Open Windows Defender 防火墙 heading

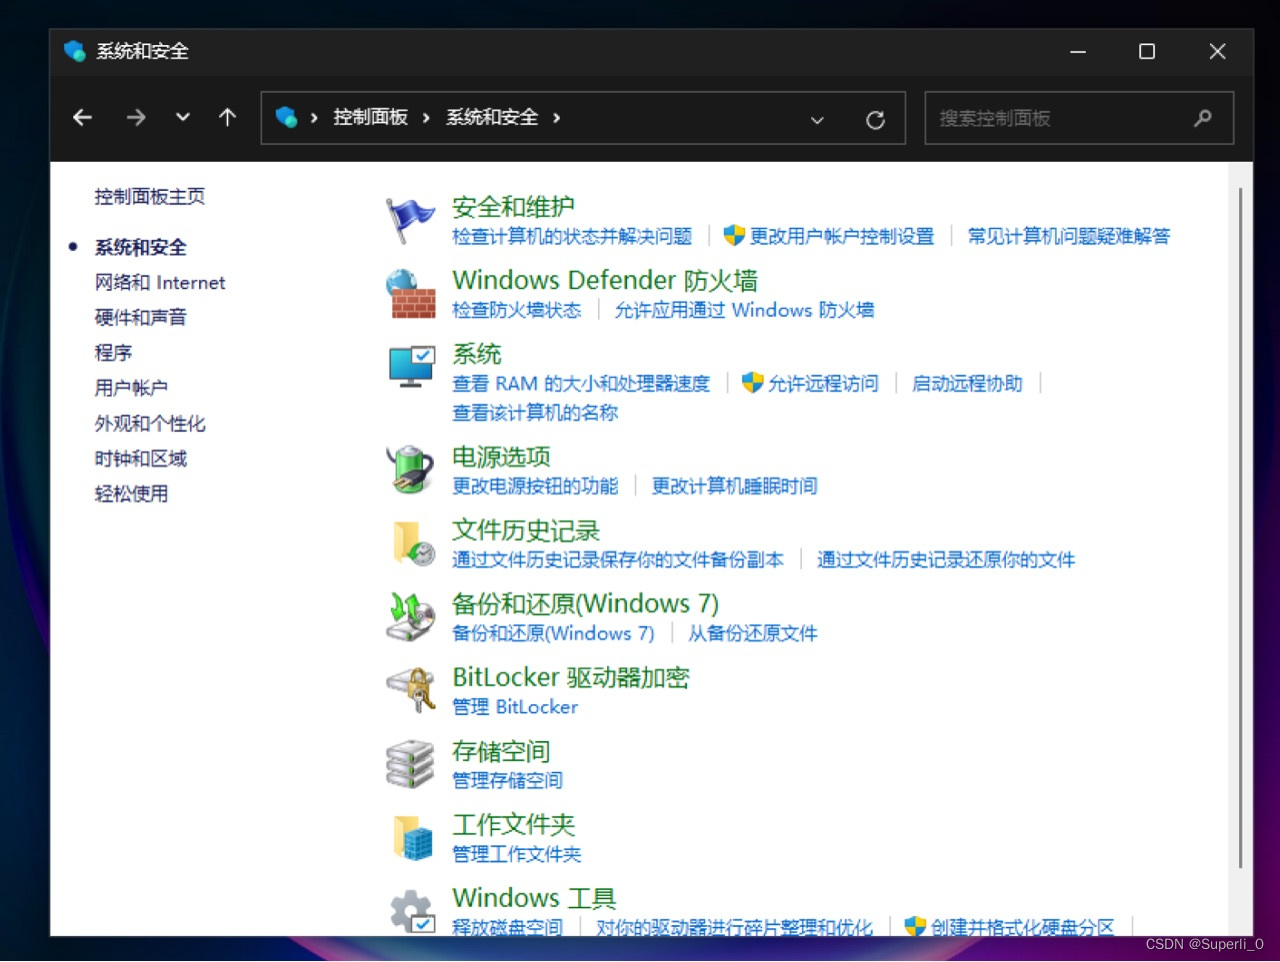[605, 280]
